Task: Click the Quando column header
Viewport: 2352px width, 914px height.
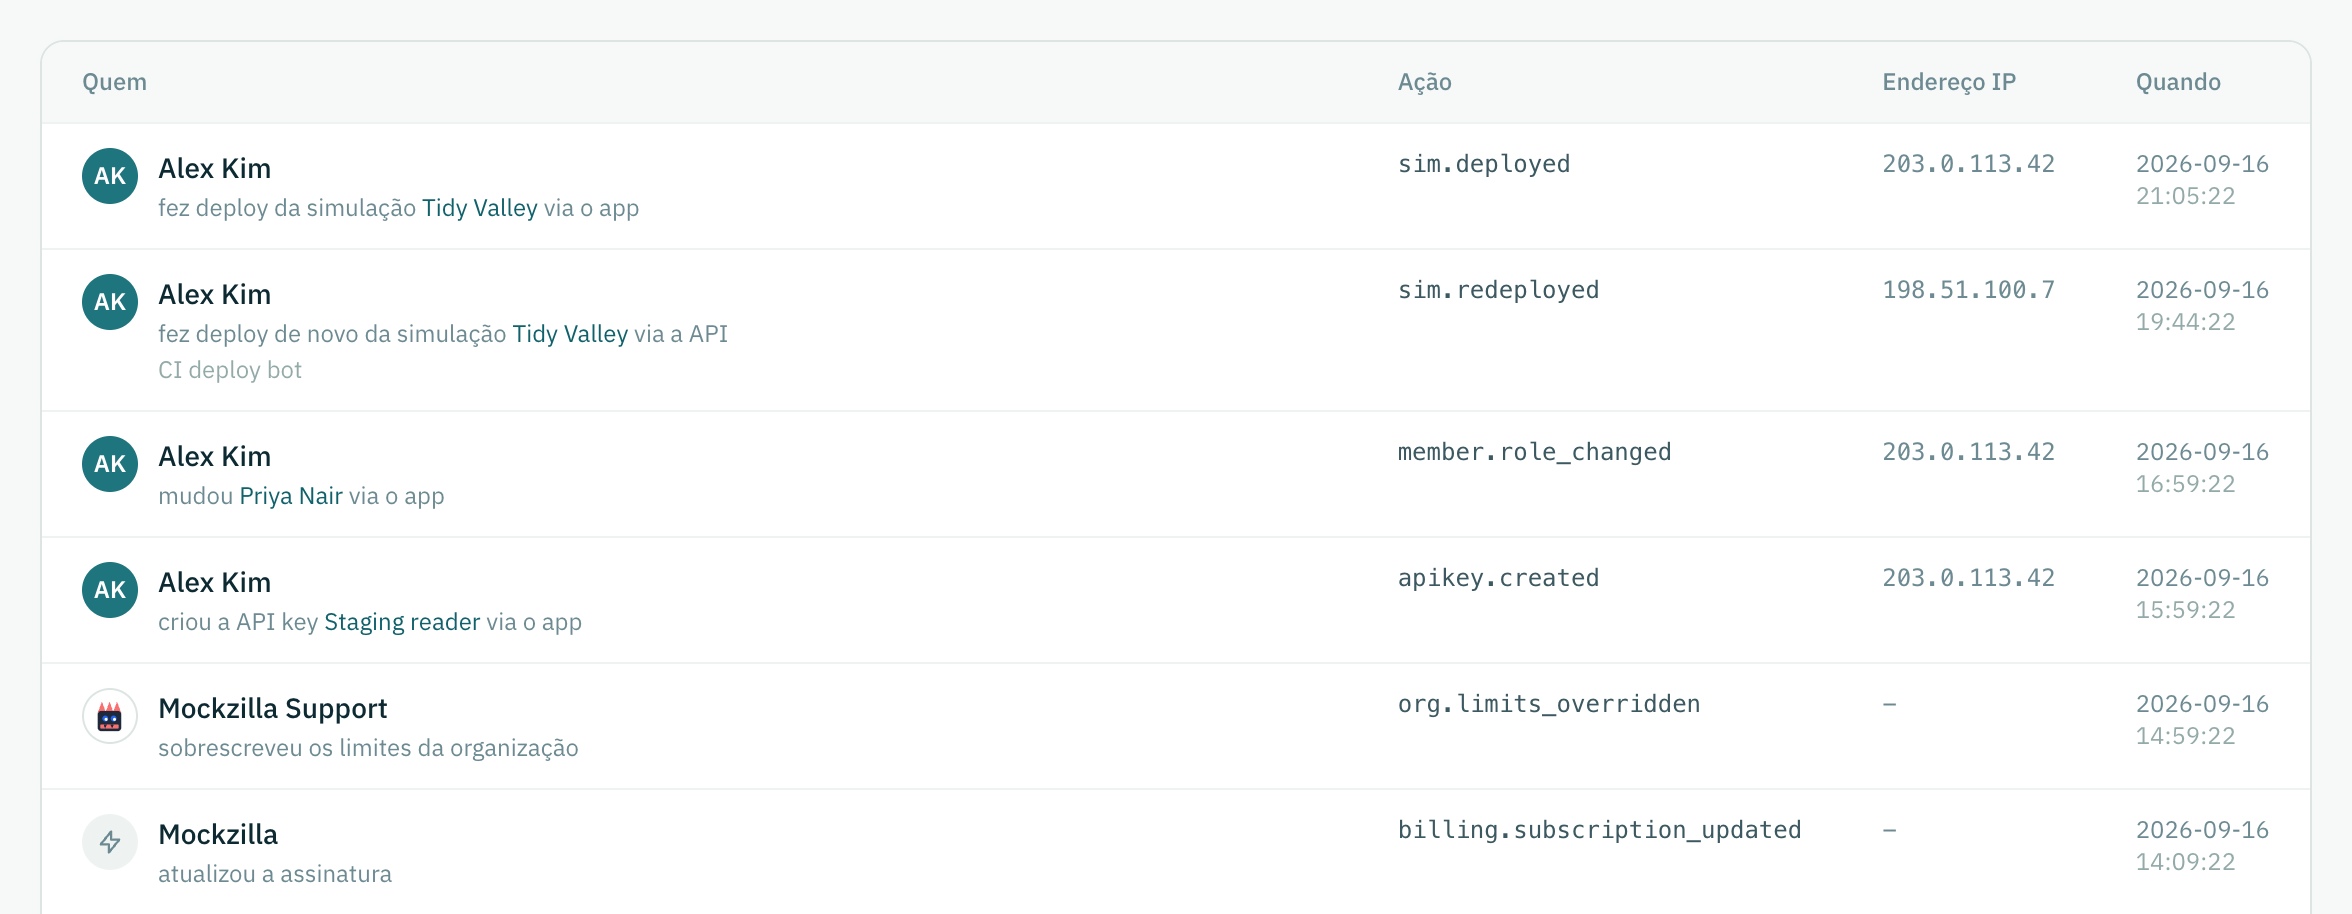Action: (2178, 82)
